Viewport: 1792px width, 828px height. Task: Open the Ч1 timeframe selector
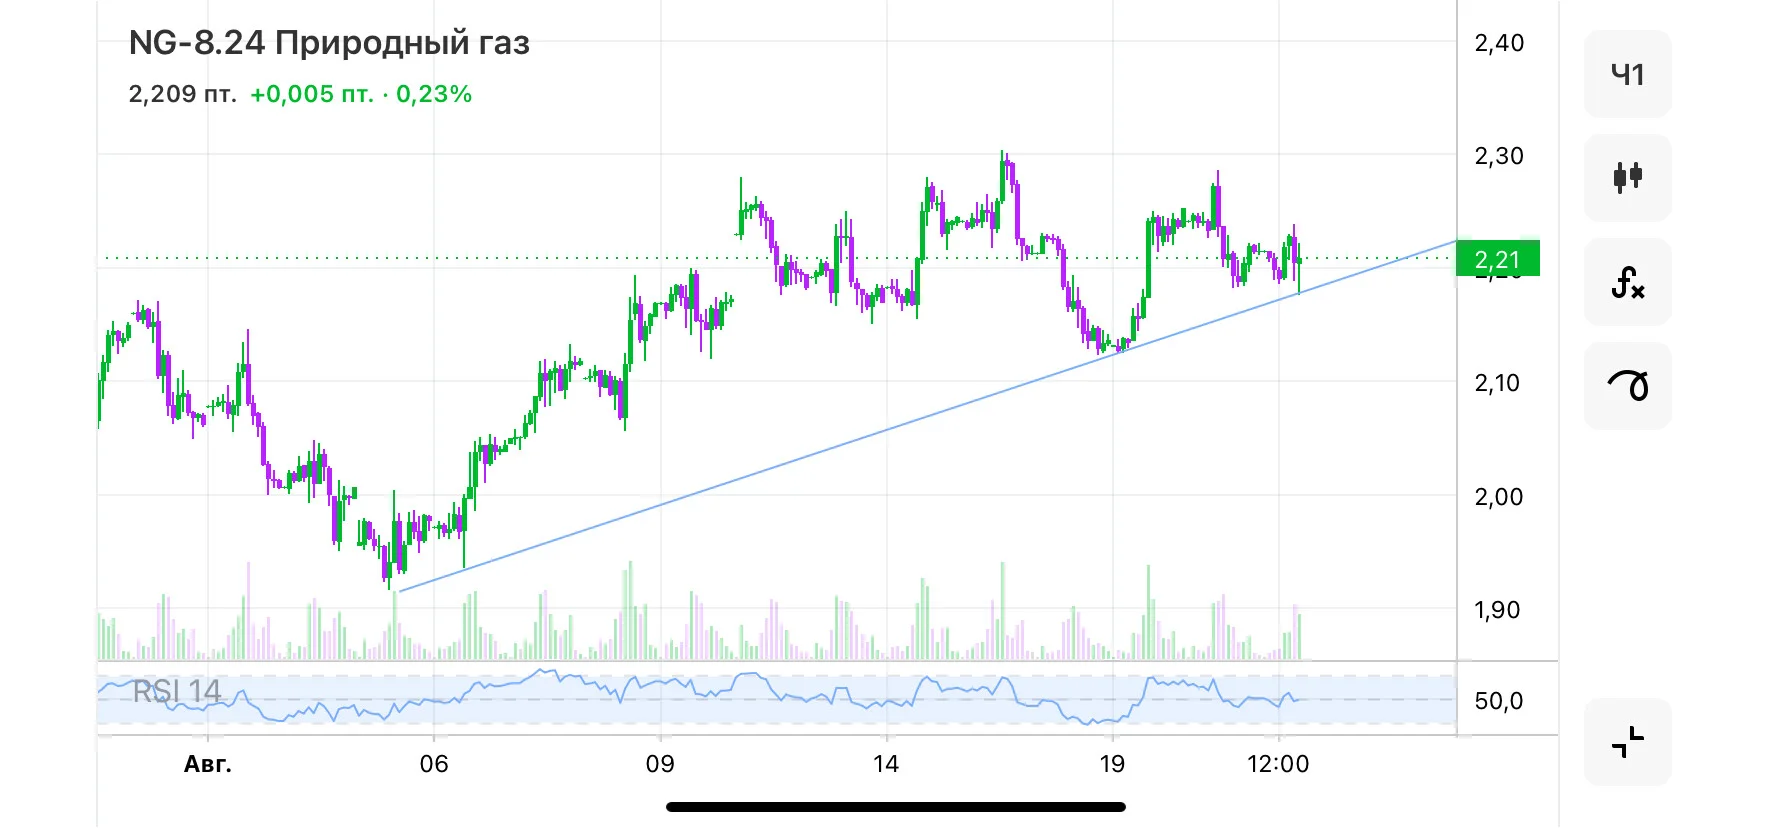pos(1627,74)
